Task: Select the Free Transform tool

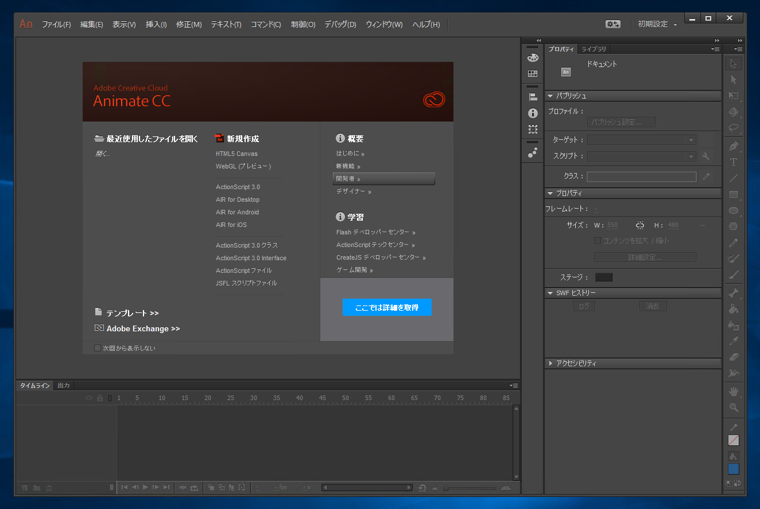Action: coord(733,96)
